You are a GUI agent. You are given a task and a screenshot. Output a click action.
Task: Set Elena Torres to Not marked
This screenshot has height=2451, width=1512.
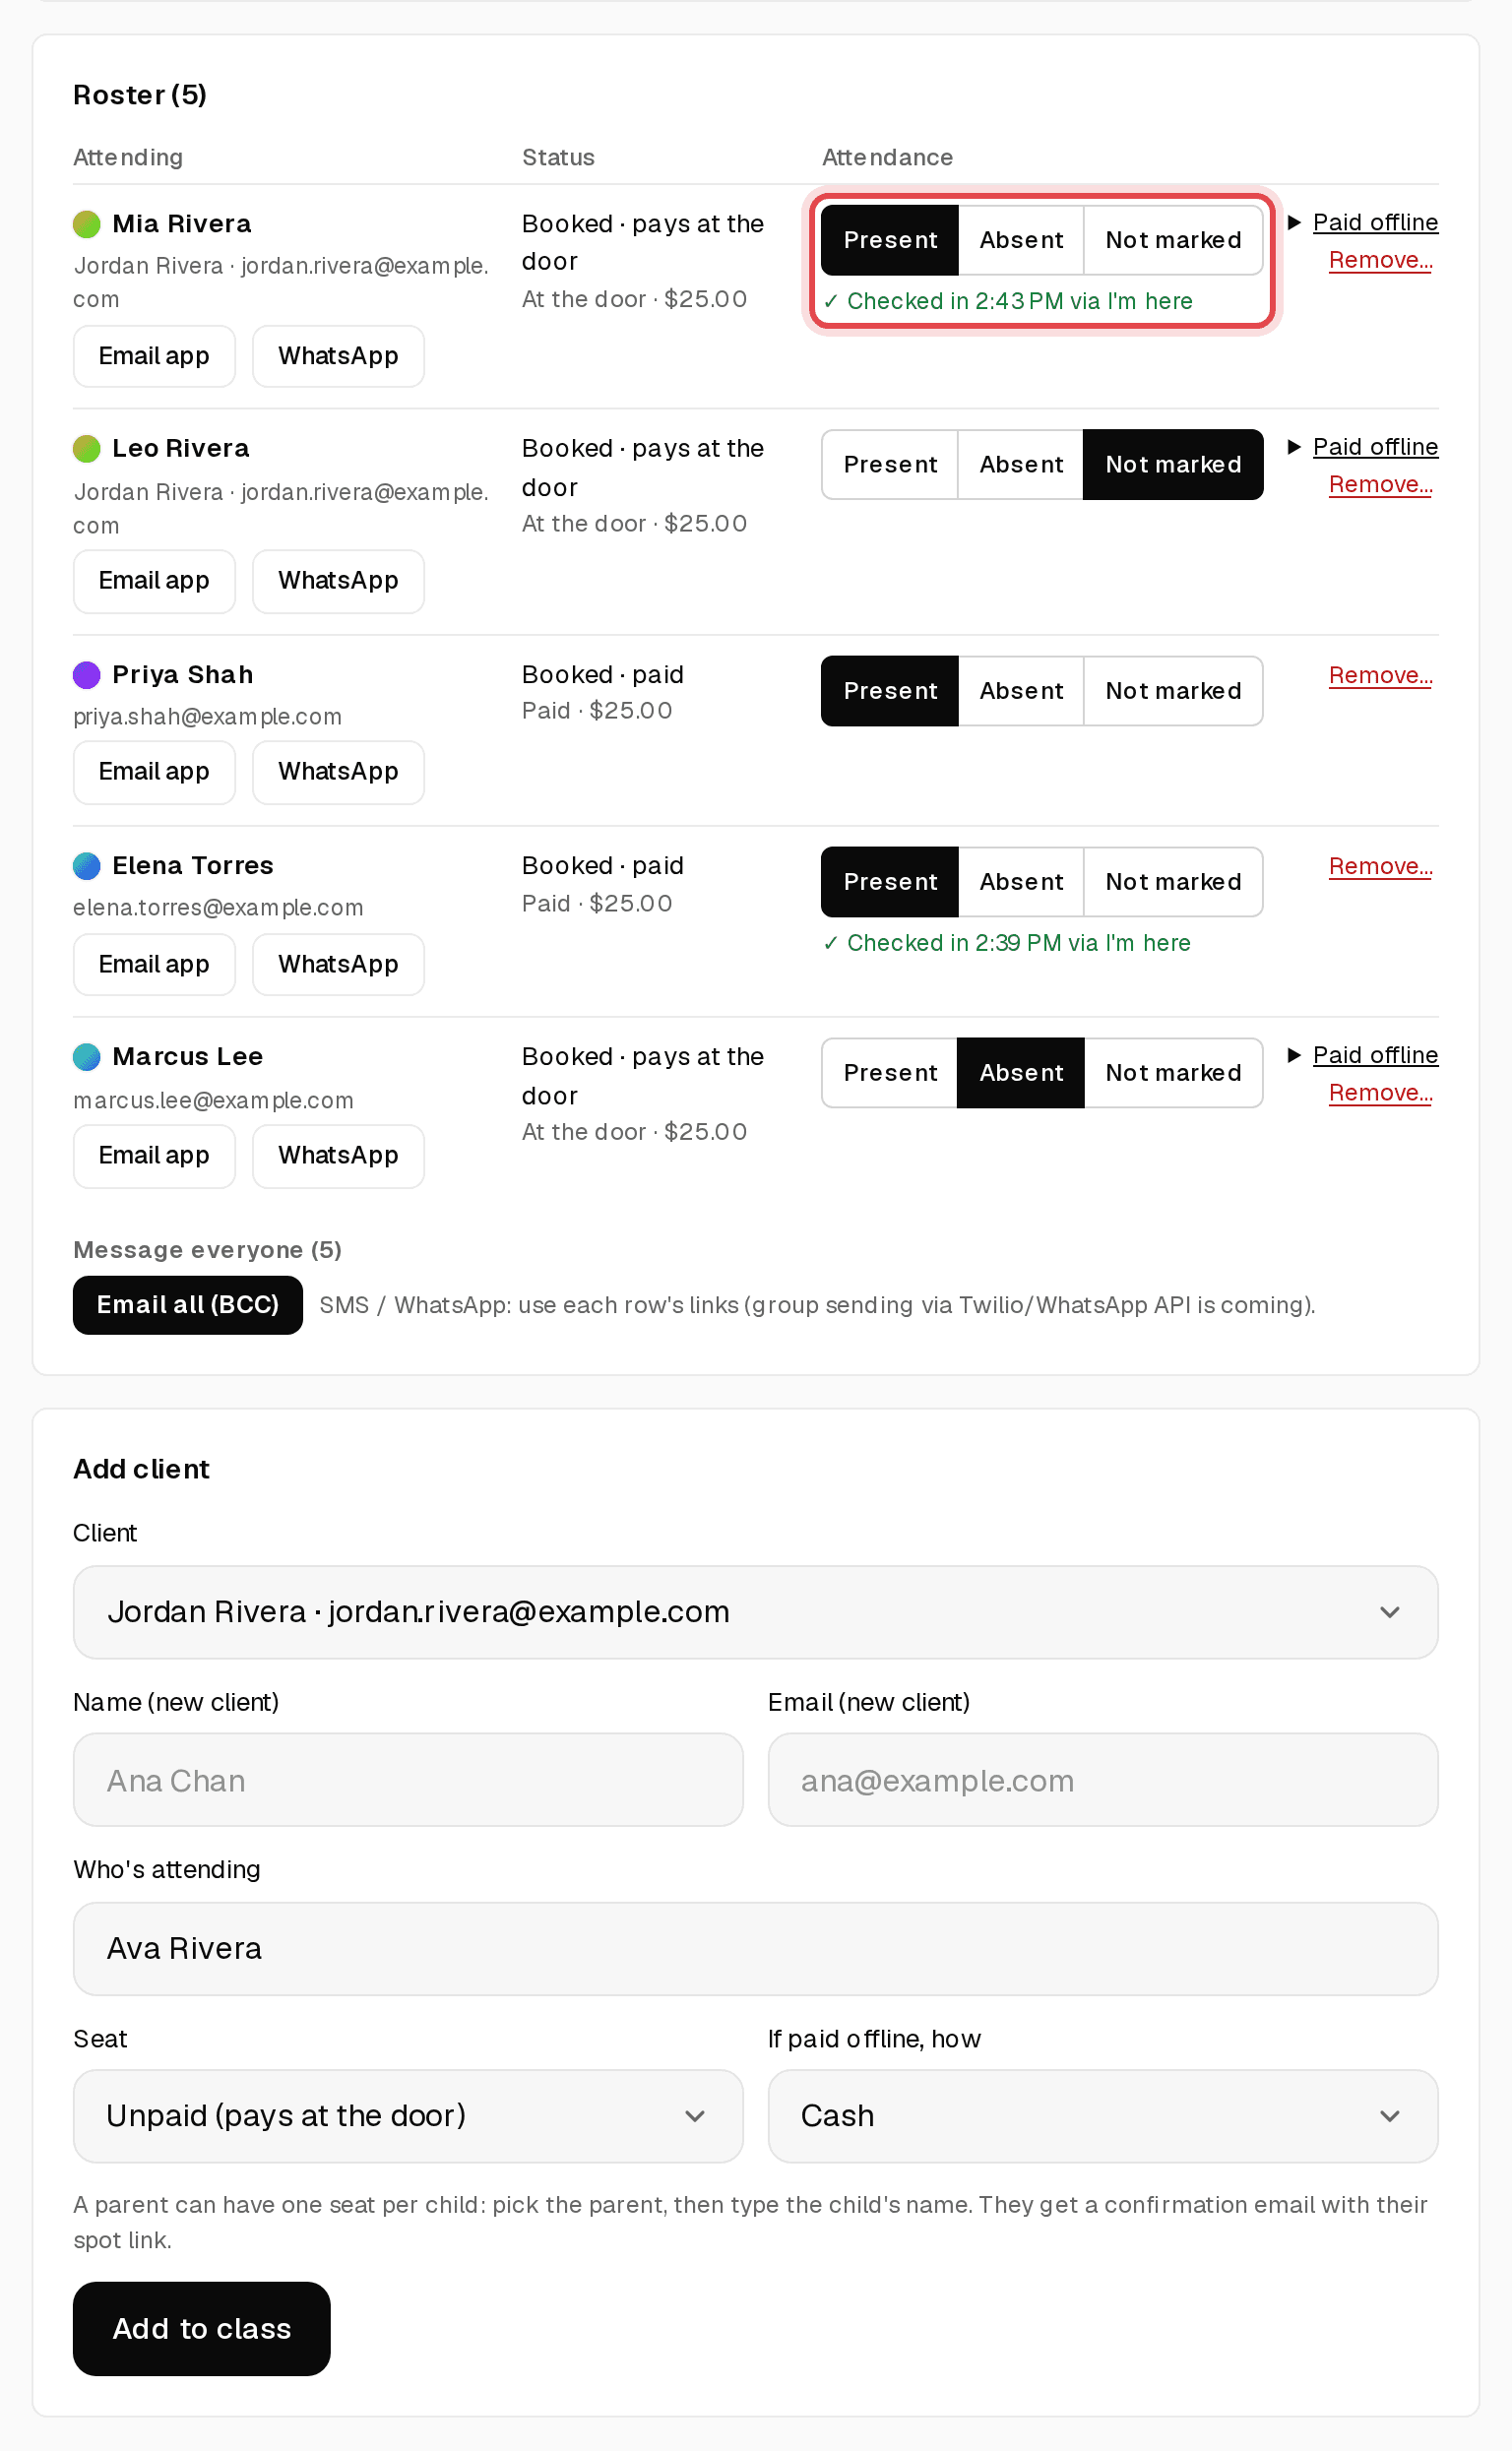point(1173,882)
